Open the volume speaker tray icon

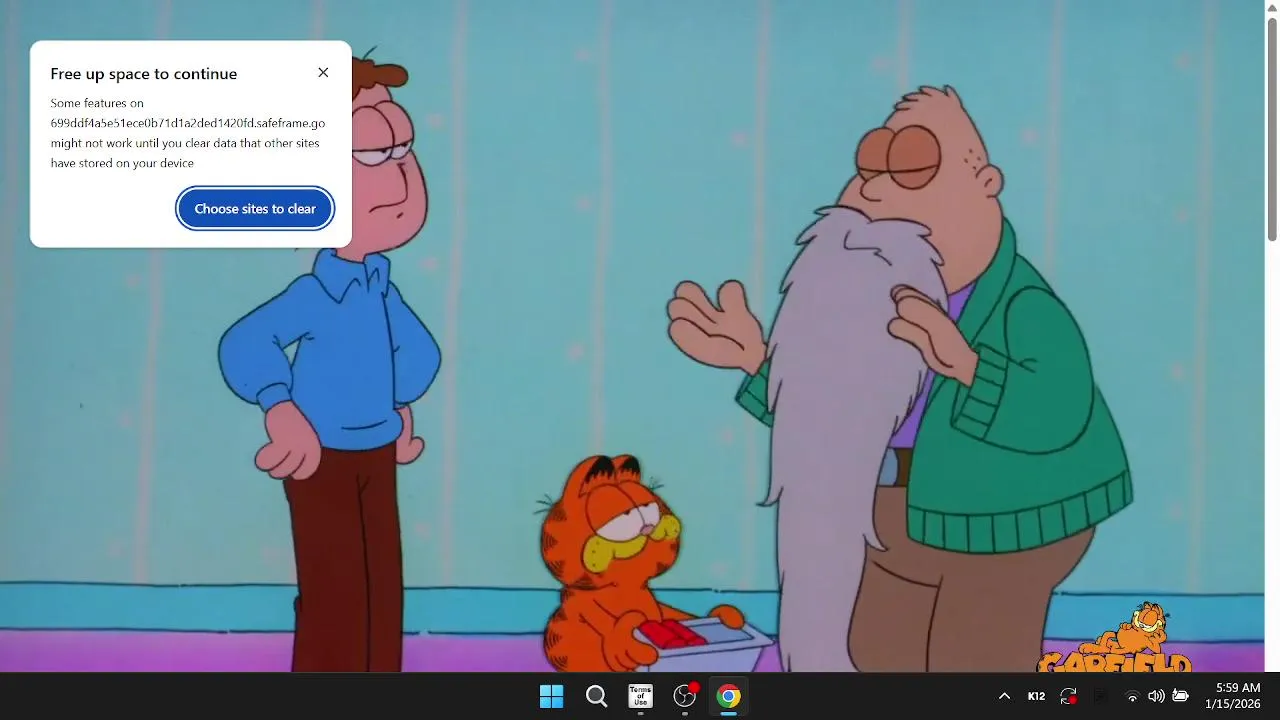[1156, 696]
